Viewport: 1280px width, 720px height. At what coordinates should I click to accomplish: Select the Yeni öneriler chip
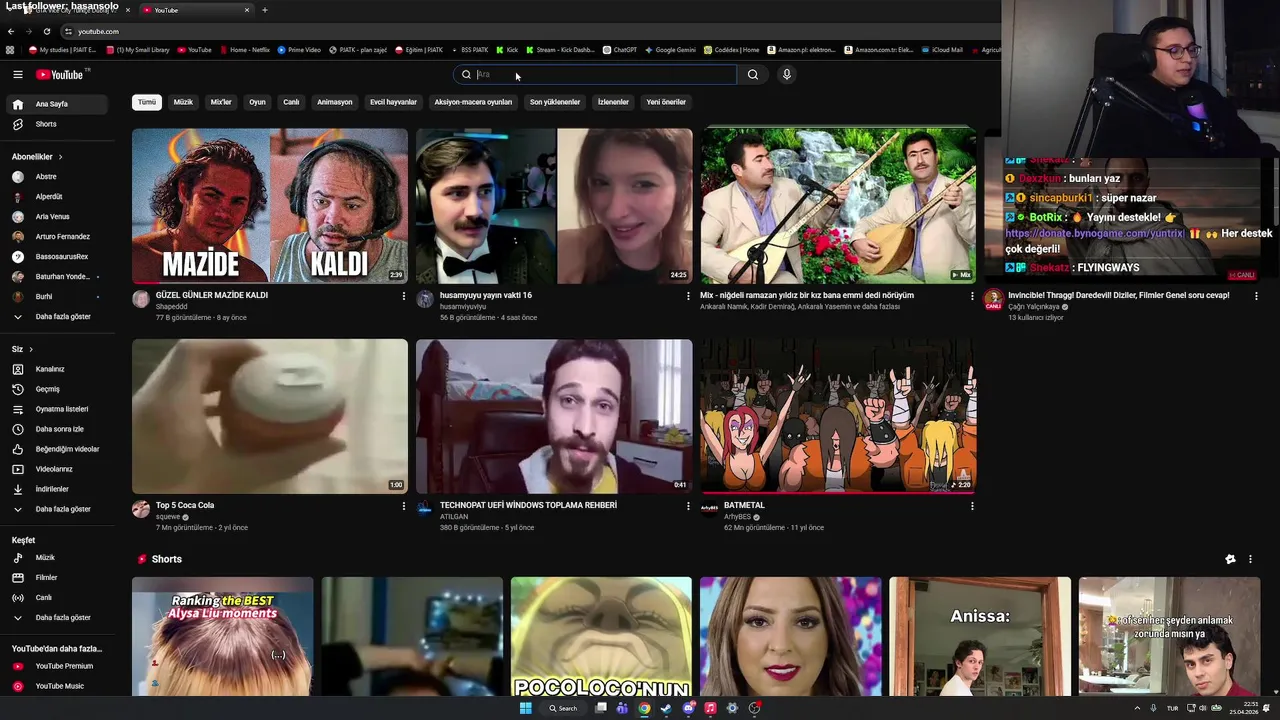tap(666, 102)
